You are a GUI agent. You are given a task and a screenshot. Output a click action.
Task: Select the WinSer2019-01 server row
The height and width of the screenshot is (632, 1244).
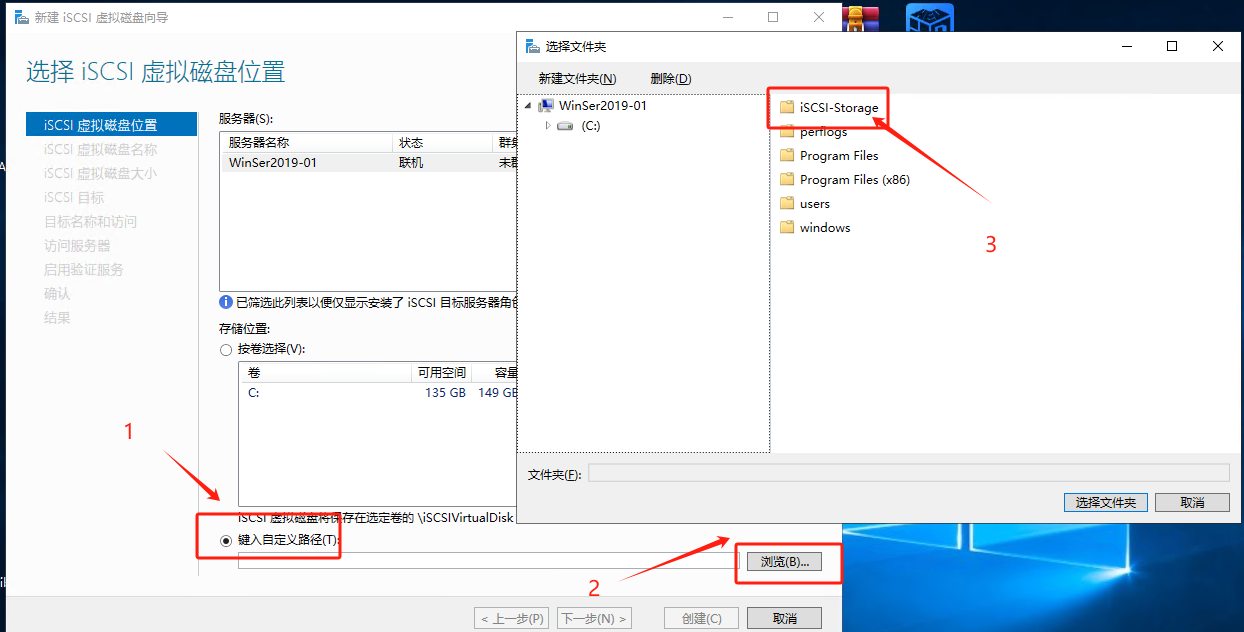coord(369,162)
